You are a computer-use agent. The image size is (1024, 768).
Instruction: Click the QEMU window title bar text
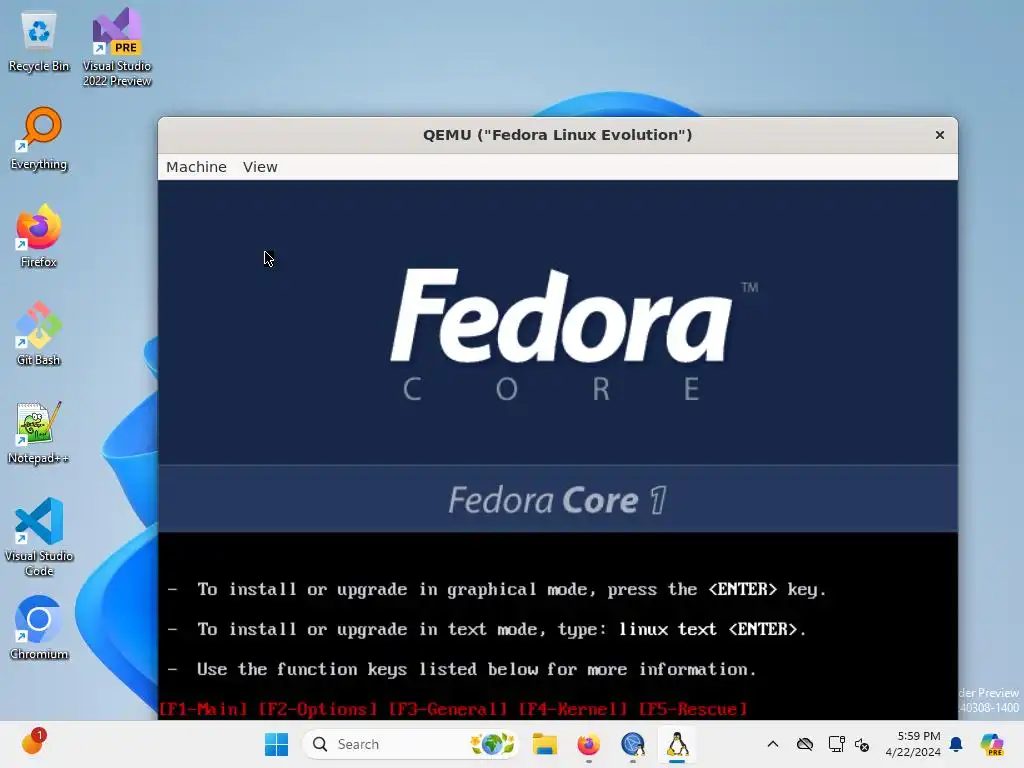557,135
